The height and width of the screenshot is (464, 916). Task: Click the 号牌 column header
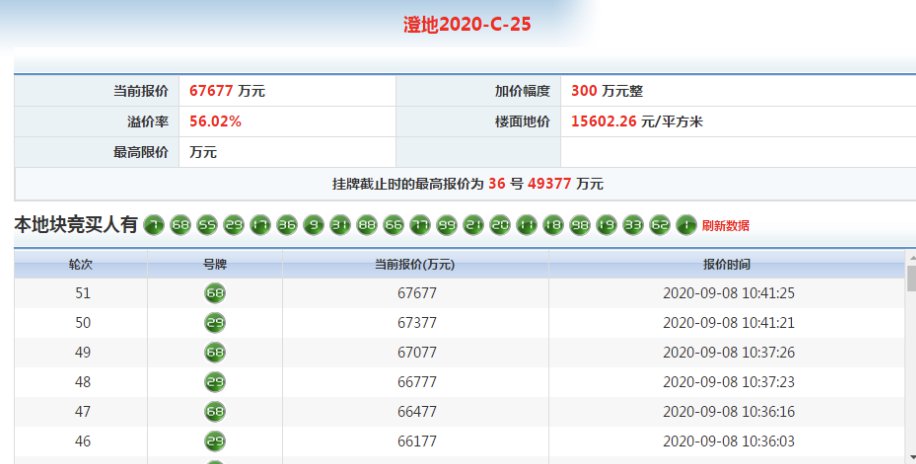tap(215, 265)
